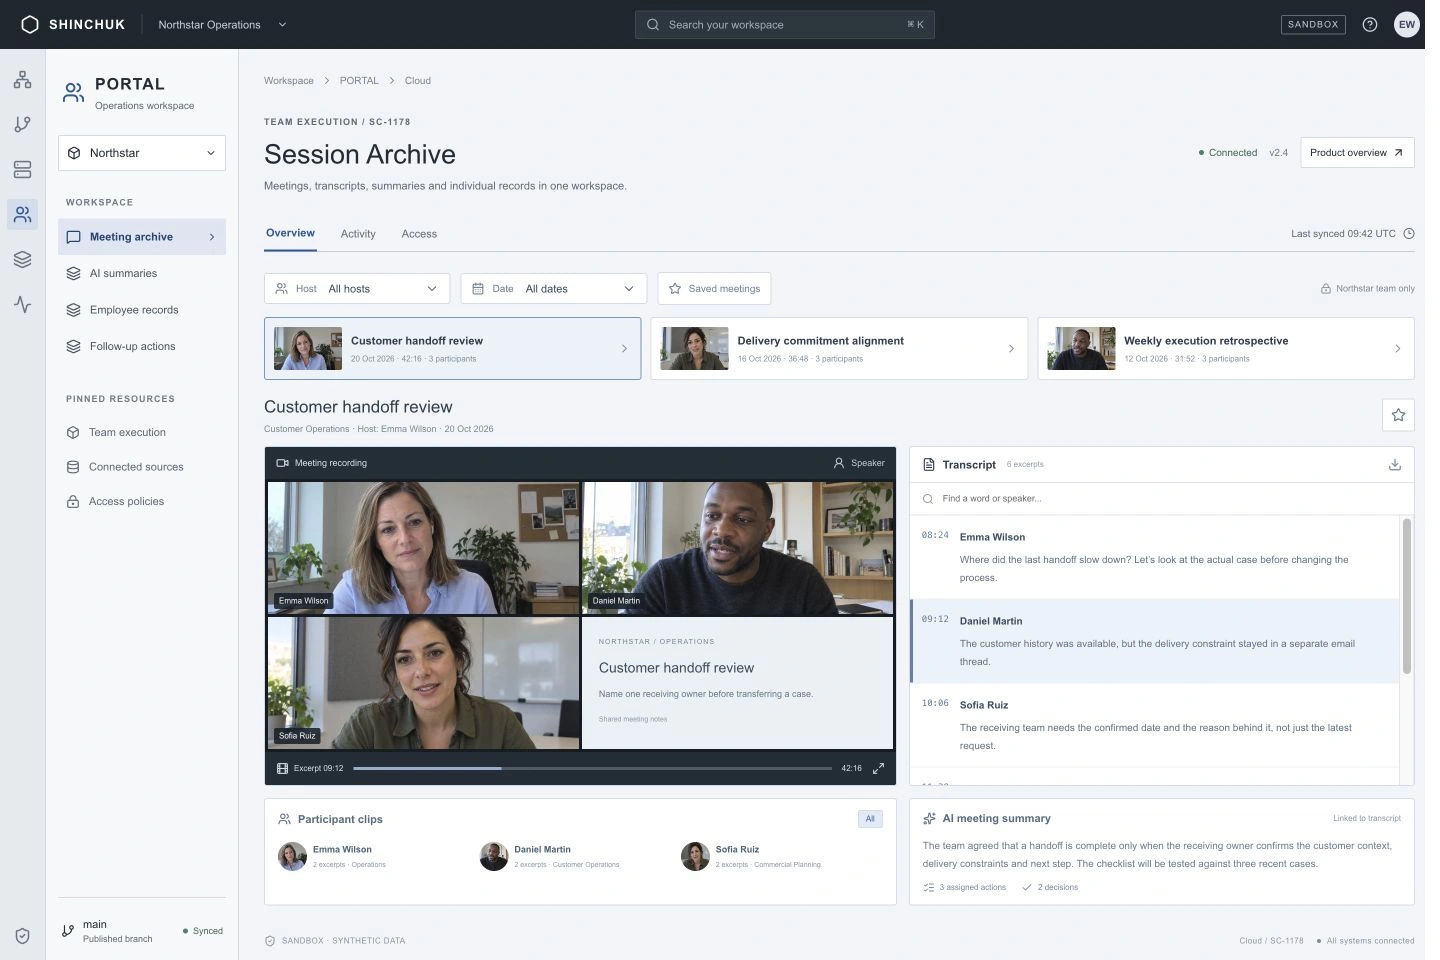Open the server stack icon in left rail
This screenshot has width=1440, height=960.
coord(22,170)
